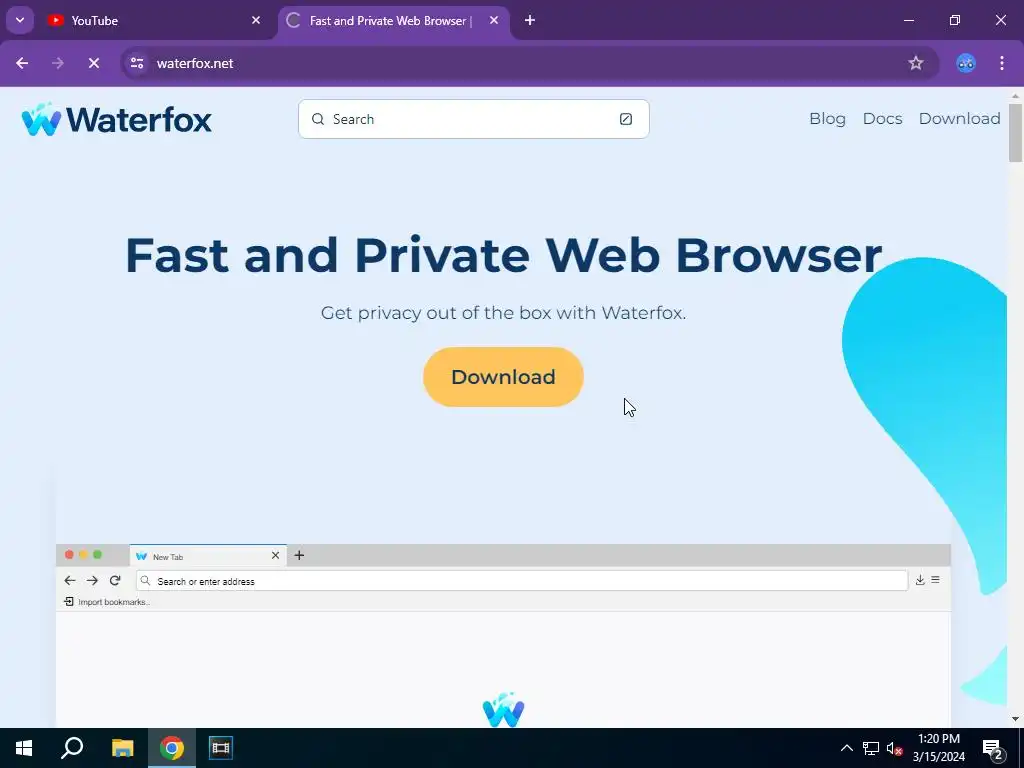Open the Download link in header navigation

pyautogui.click(x=959, y=118)
